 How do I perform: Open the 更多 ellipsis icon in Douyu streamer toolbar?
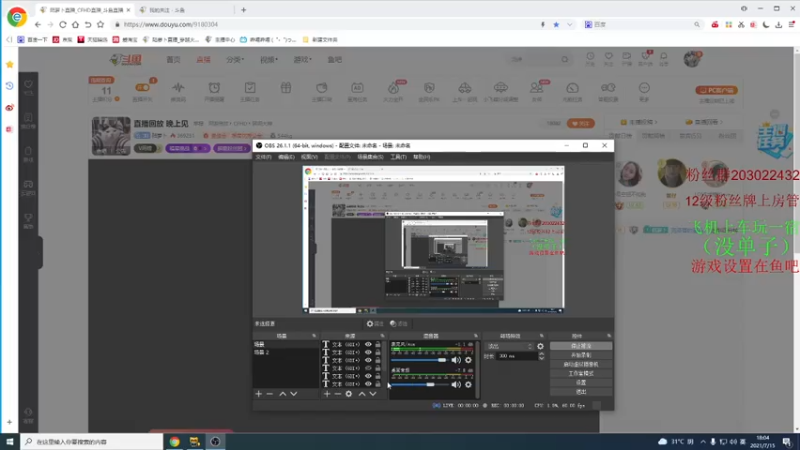point(644,88)
